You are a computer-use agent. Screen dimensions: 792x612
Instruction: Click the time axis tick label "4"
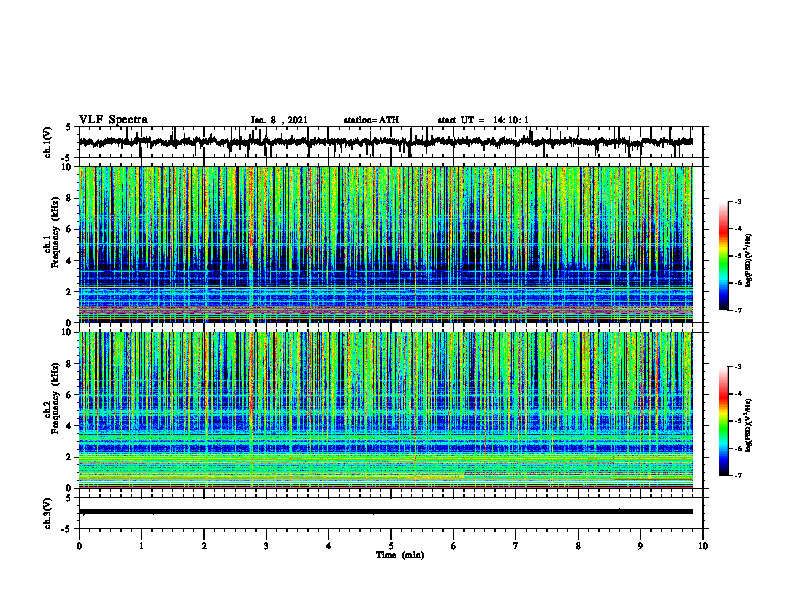(329, 546)
